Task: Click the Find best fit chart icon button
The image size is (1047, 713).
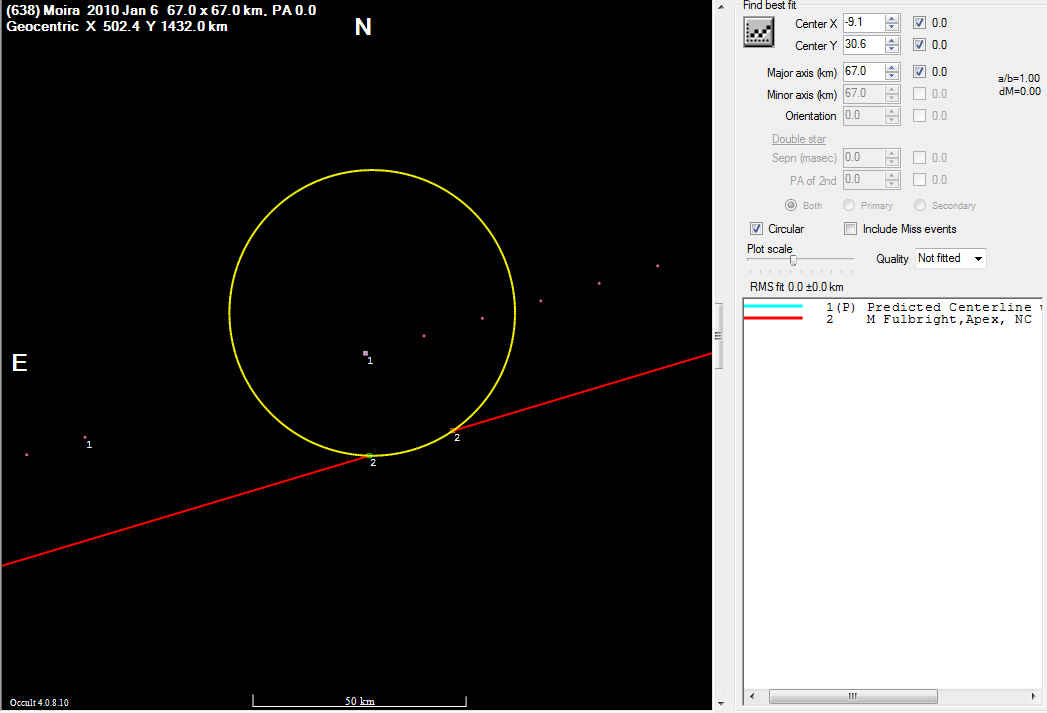Action: 760,32
